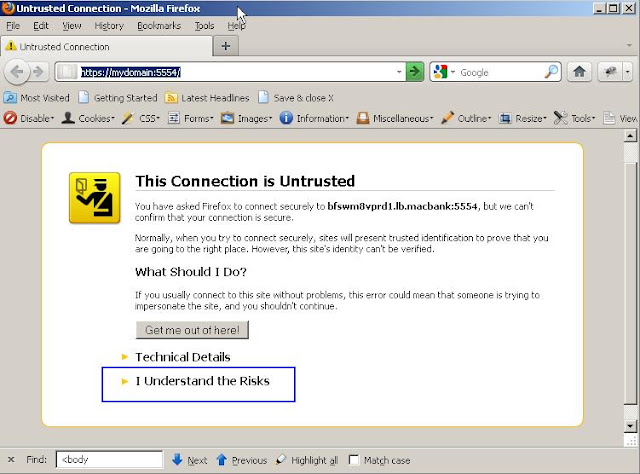Image resolution: width=640 pixels, height=474 pixels.
Task: Expand Technical Details section
Action: point(176,357)
